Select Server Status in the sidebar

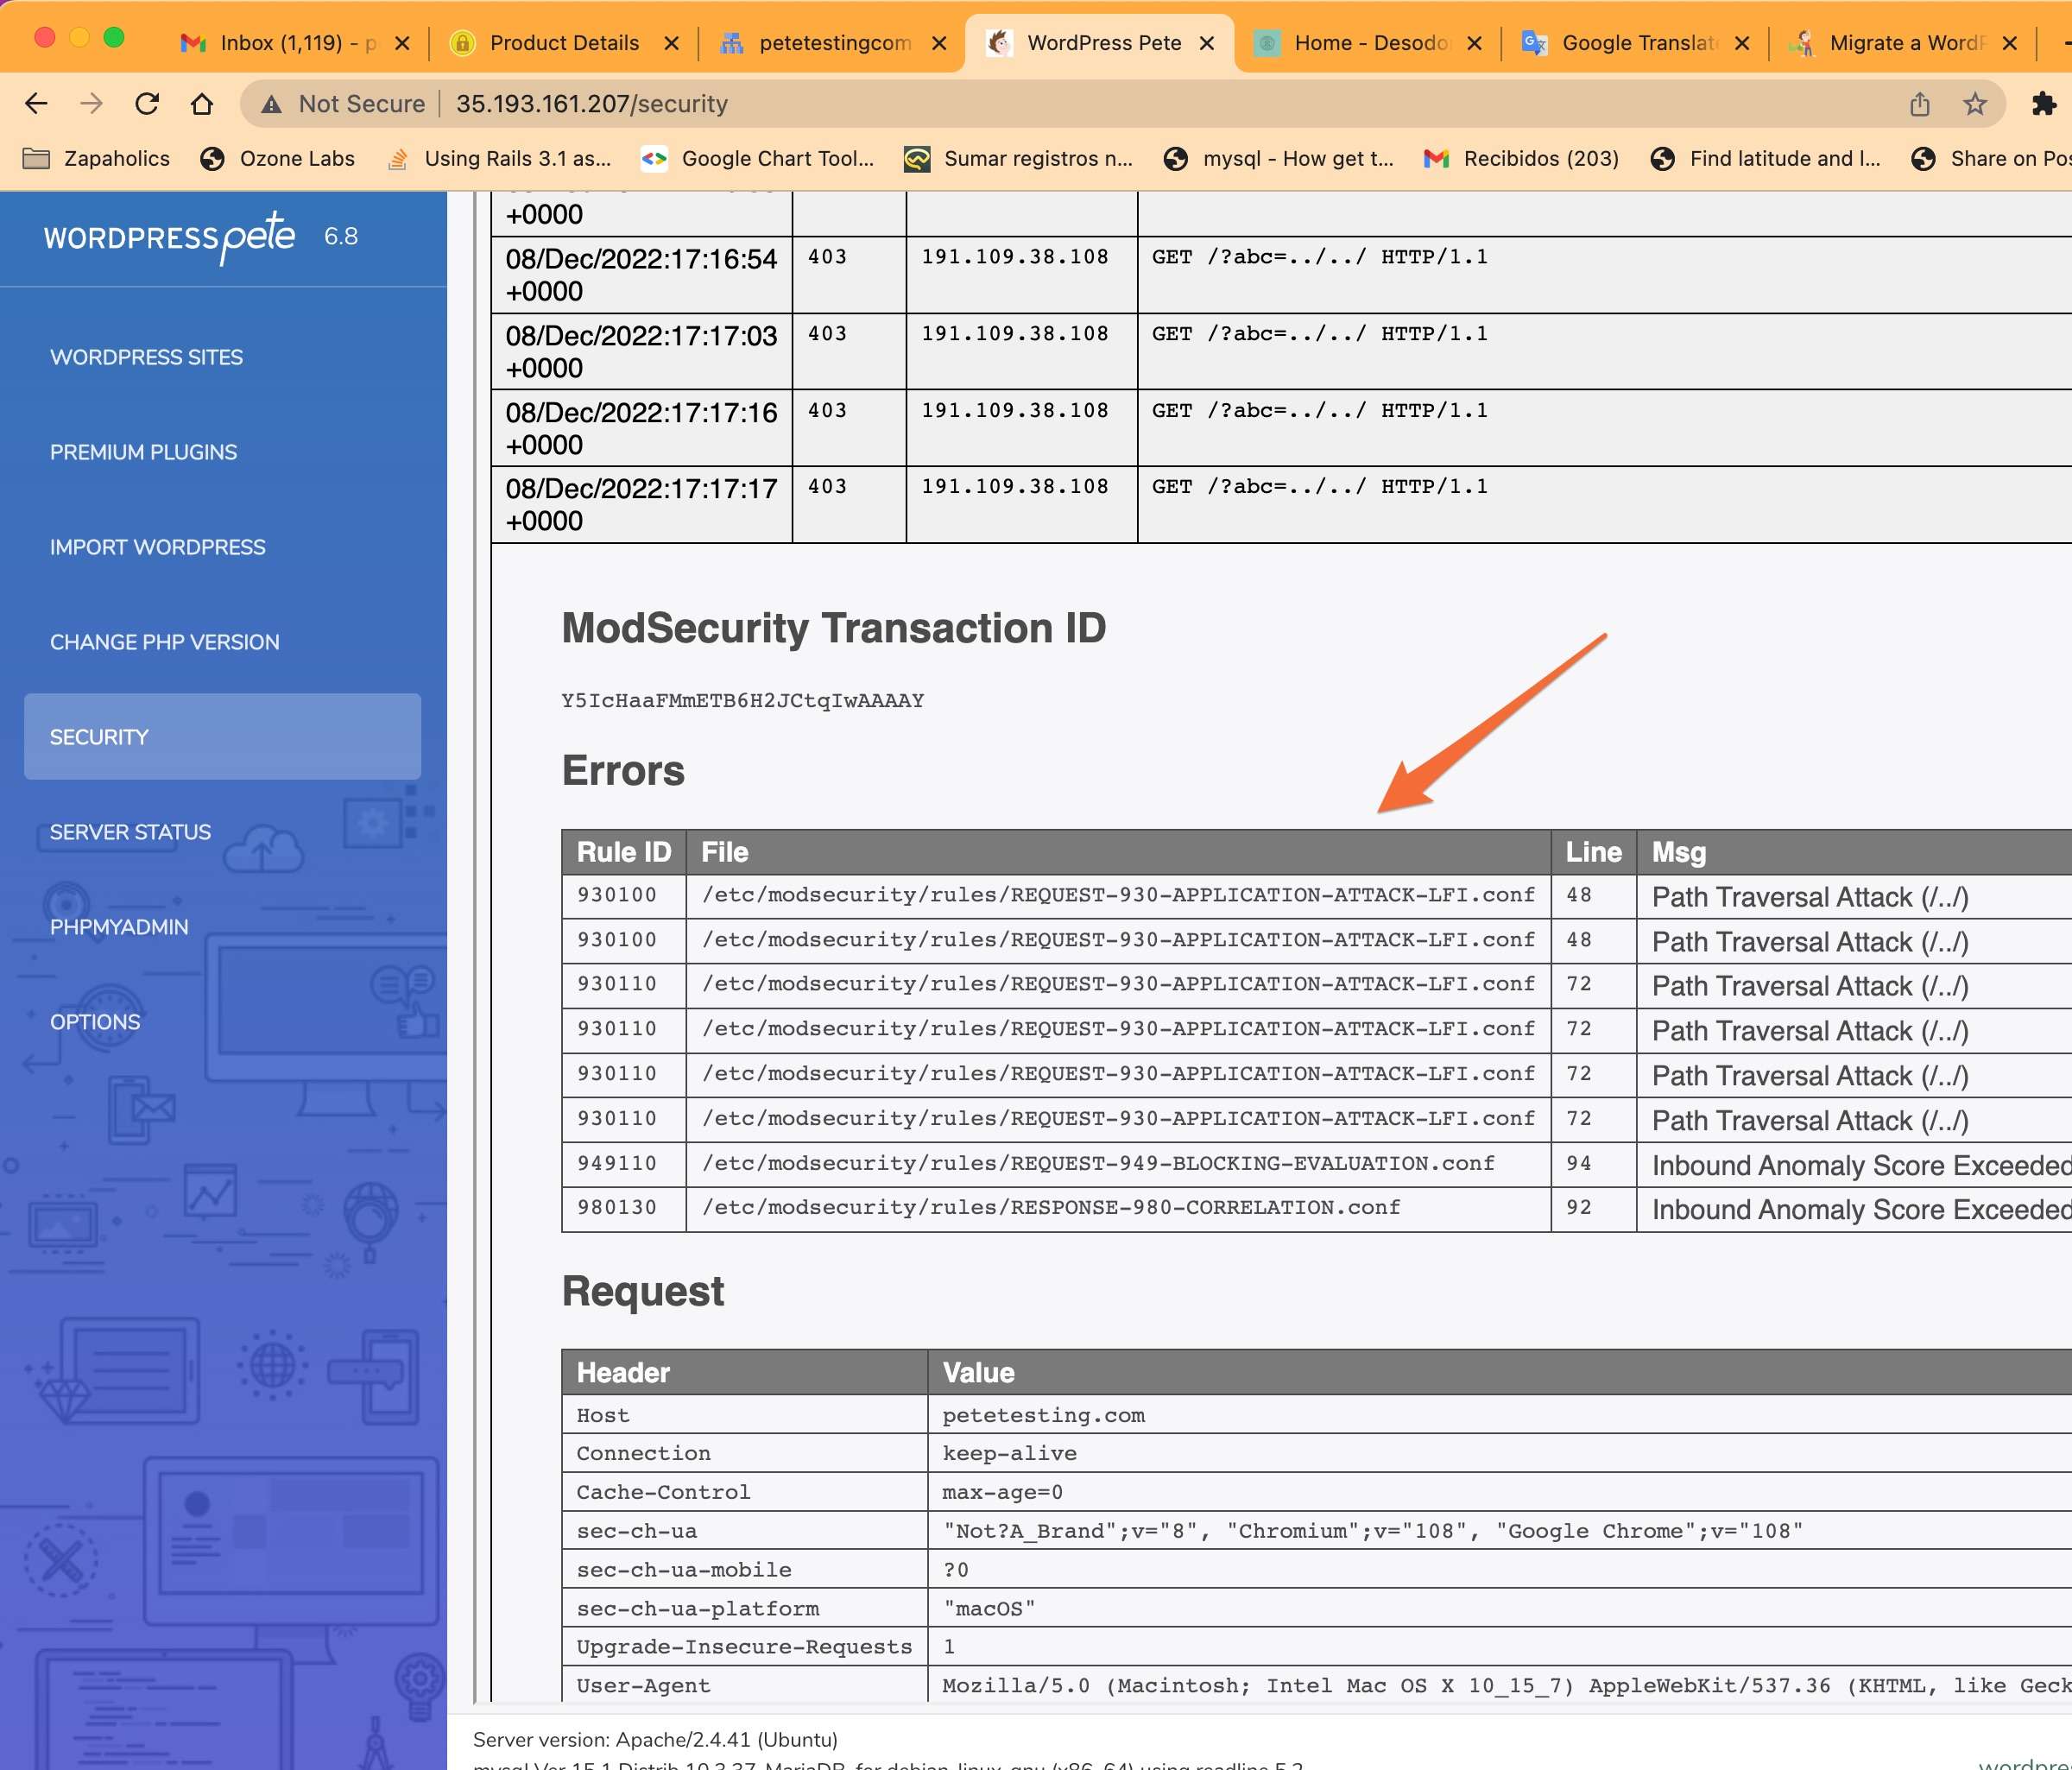pos(130,832)
